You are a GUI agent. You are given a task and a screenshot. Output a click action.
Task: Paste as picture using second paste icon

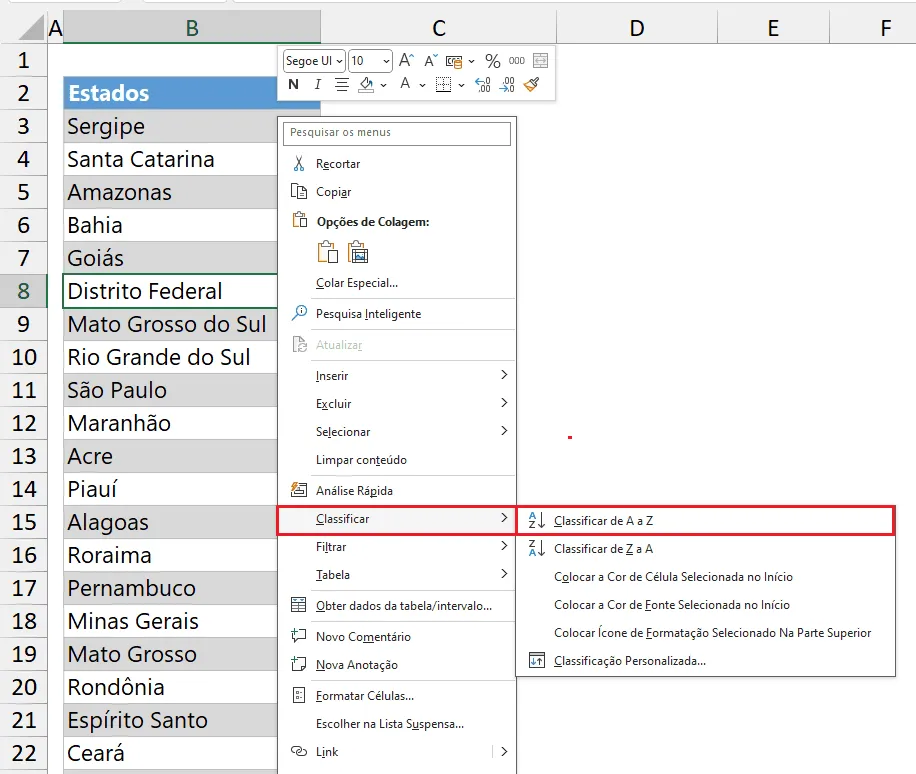click(358, 252)
